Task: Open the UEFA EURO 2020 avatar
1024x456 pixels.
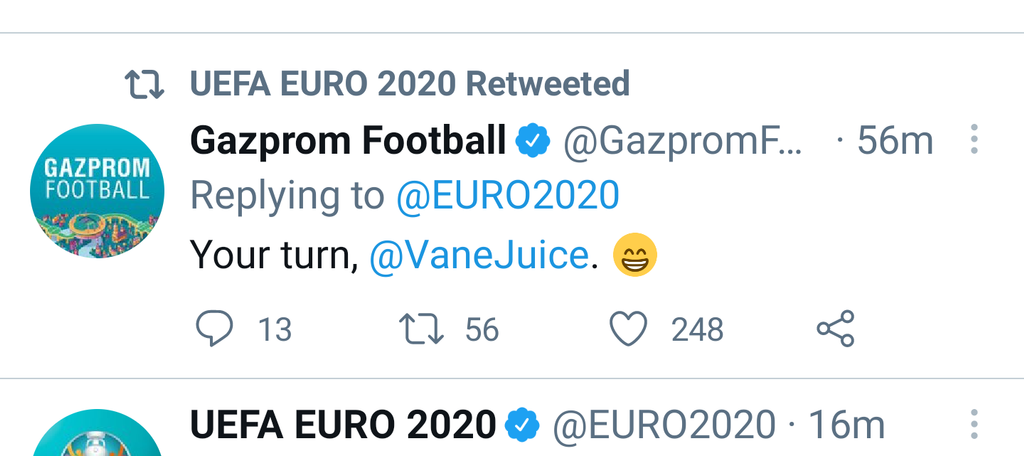Action: click(x=97, y=436)
